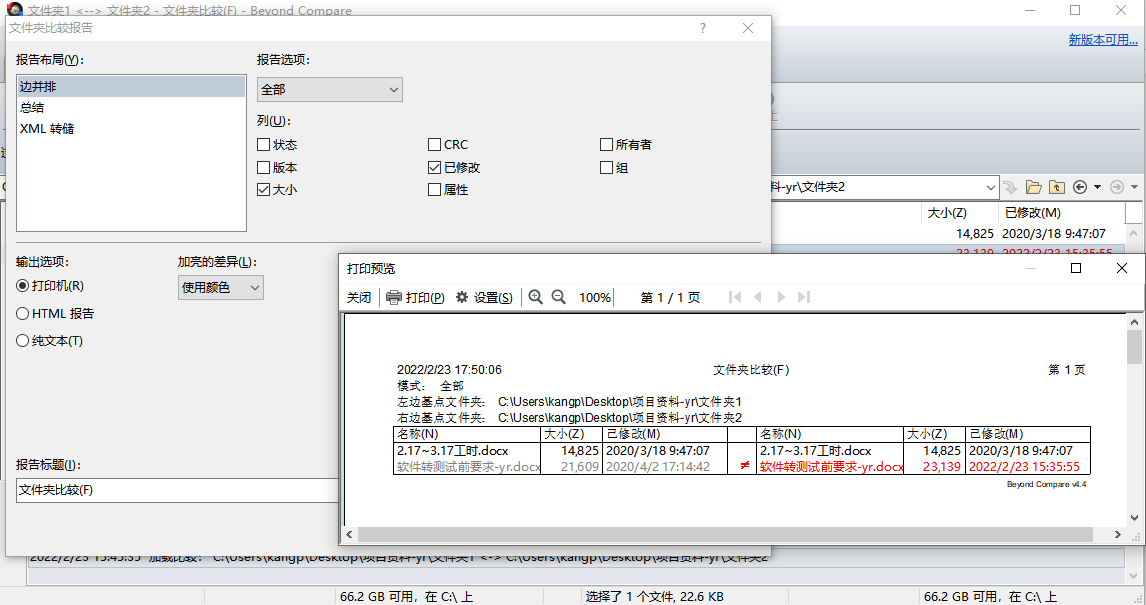The width and height of the screenshot is (1146, 605).
Task: Toggle the 所有者 column checkbox
Action: pyautogui.click(x=606, y=145)
